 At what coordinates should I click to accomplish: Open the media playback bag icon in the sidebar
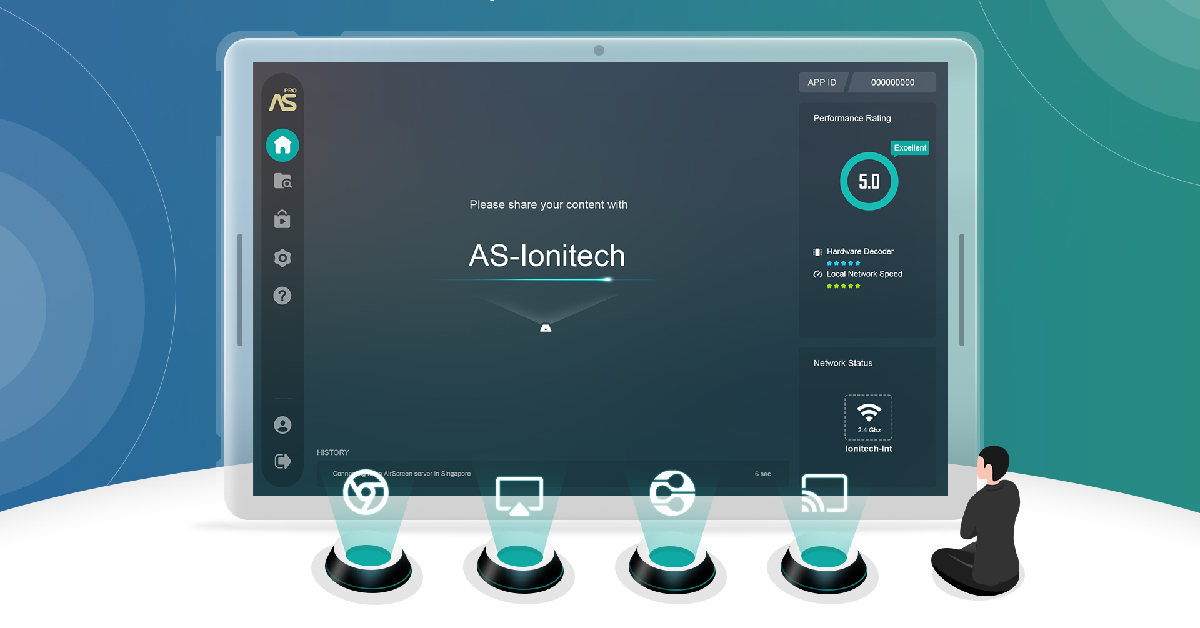pos(282,219)
